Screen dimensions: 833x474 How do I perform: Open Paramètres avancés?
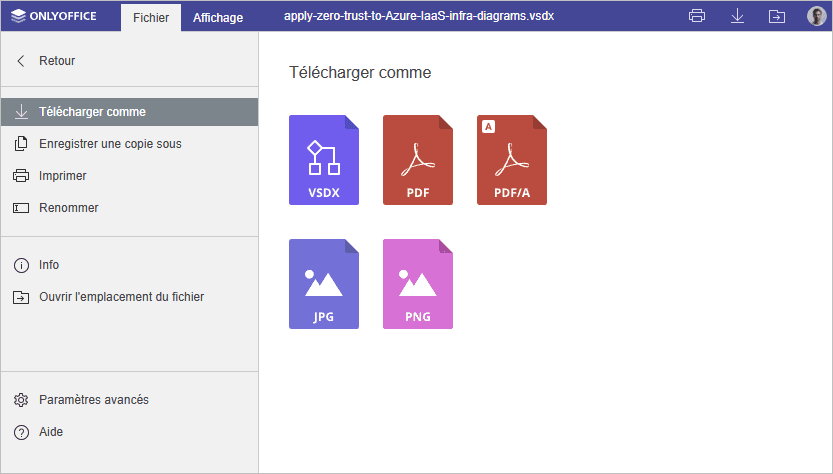click(x=130, y=400)
